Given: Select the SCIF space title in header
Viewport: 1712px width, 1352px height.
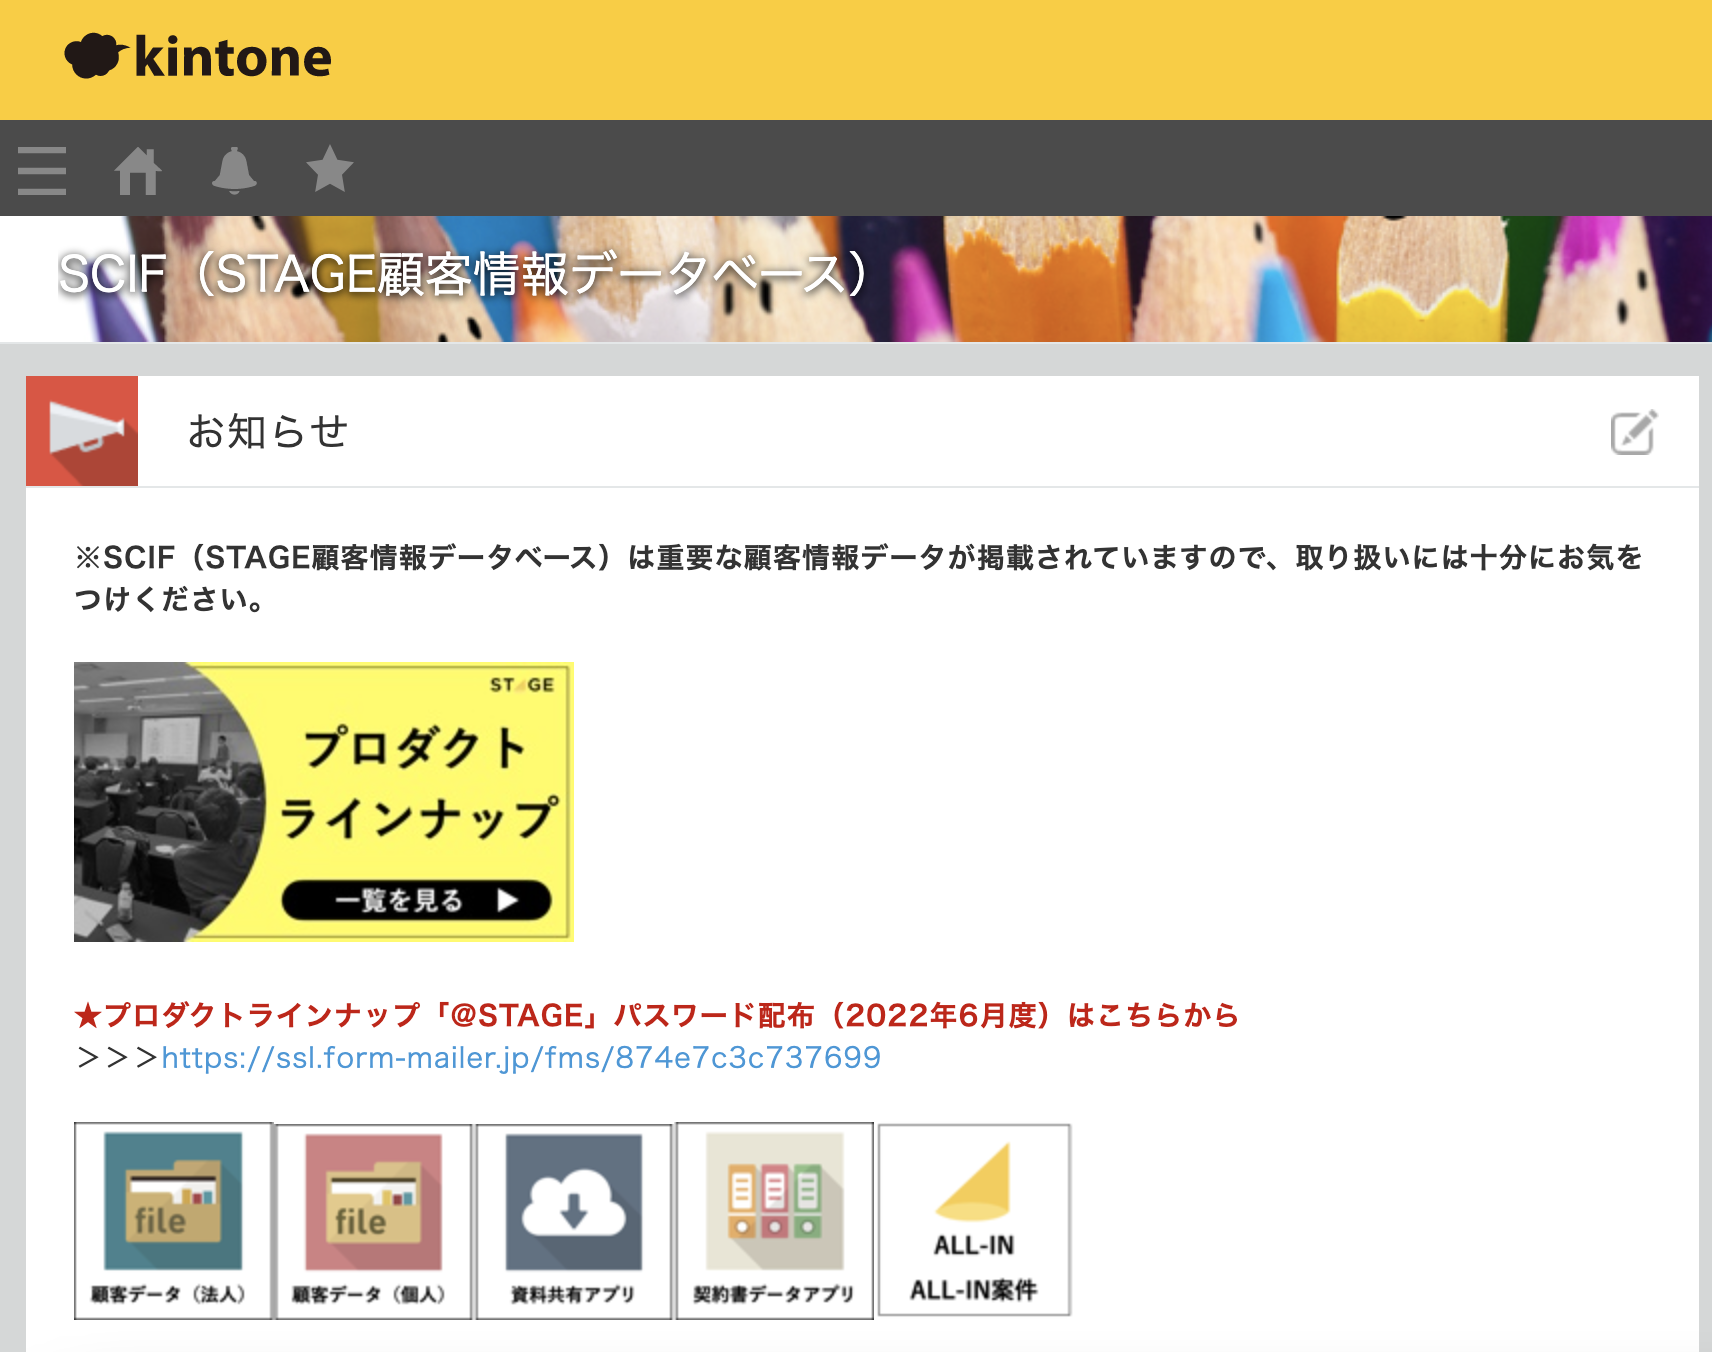Looking at the screenshot, I should pos(462,275).
